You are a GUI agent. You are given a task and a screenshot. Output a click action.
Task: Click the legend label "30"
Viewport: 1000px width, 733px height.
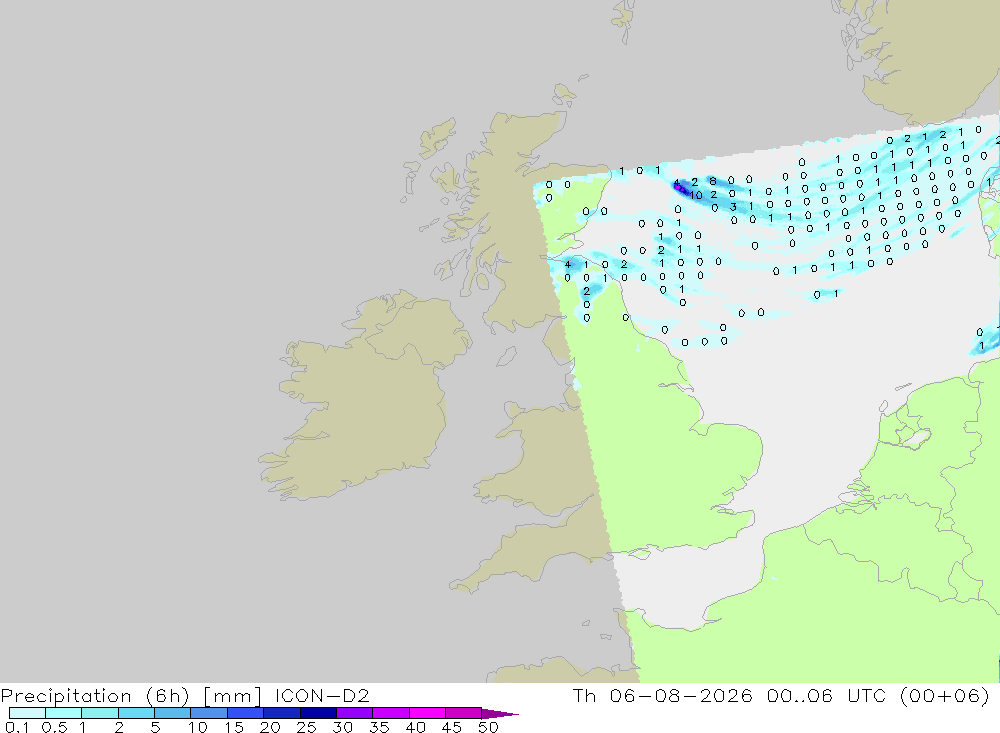[x=343, y=727]
